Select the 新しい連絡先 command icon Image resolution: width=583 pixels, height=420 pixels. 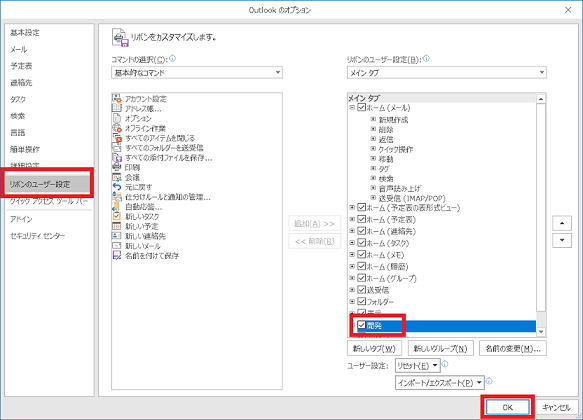click(x=117, y=236)
